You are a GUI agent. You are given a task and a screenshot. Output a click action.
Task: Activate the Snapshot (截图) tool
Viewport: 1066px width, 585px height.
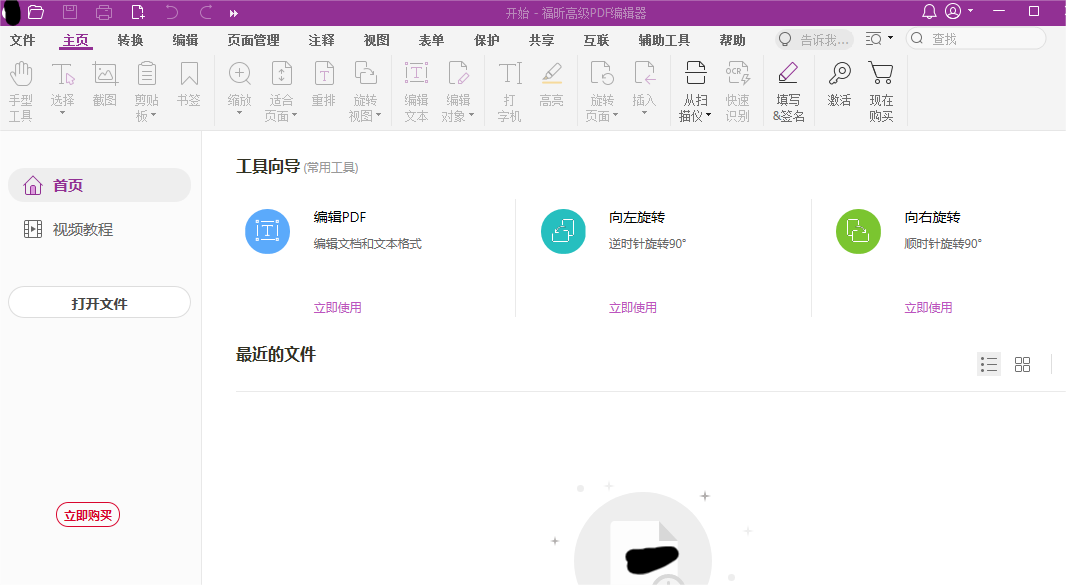[x=104, y=88]
